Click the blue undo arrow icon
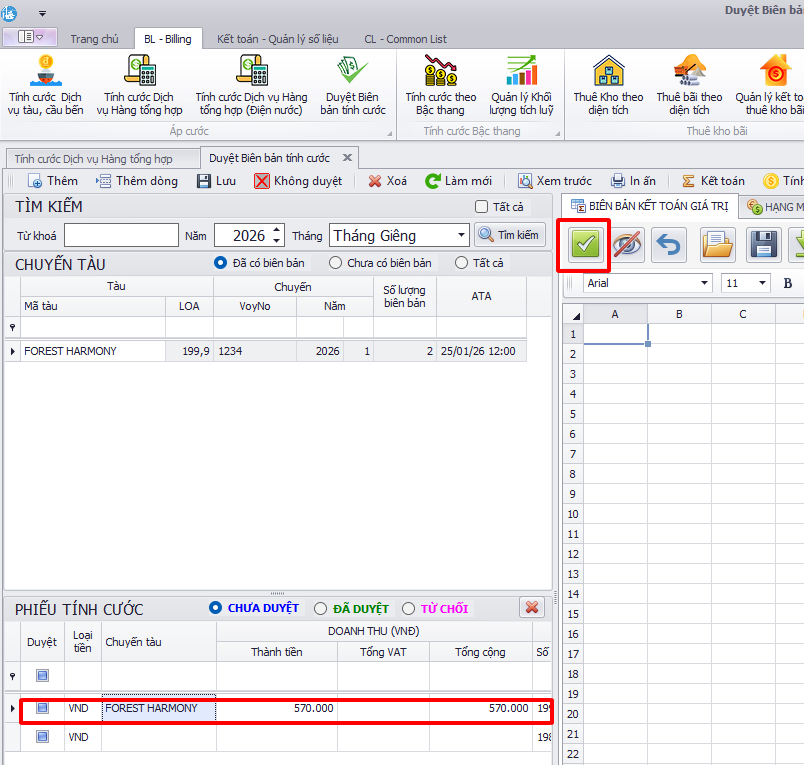This screenshot has height=765, width=804. tap(669, 246)
